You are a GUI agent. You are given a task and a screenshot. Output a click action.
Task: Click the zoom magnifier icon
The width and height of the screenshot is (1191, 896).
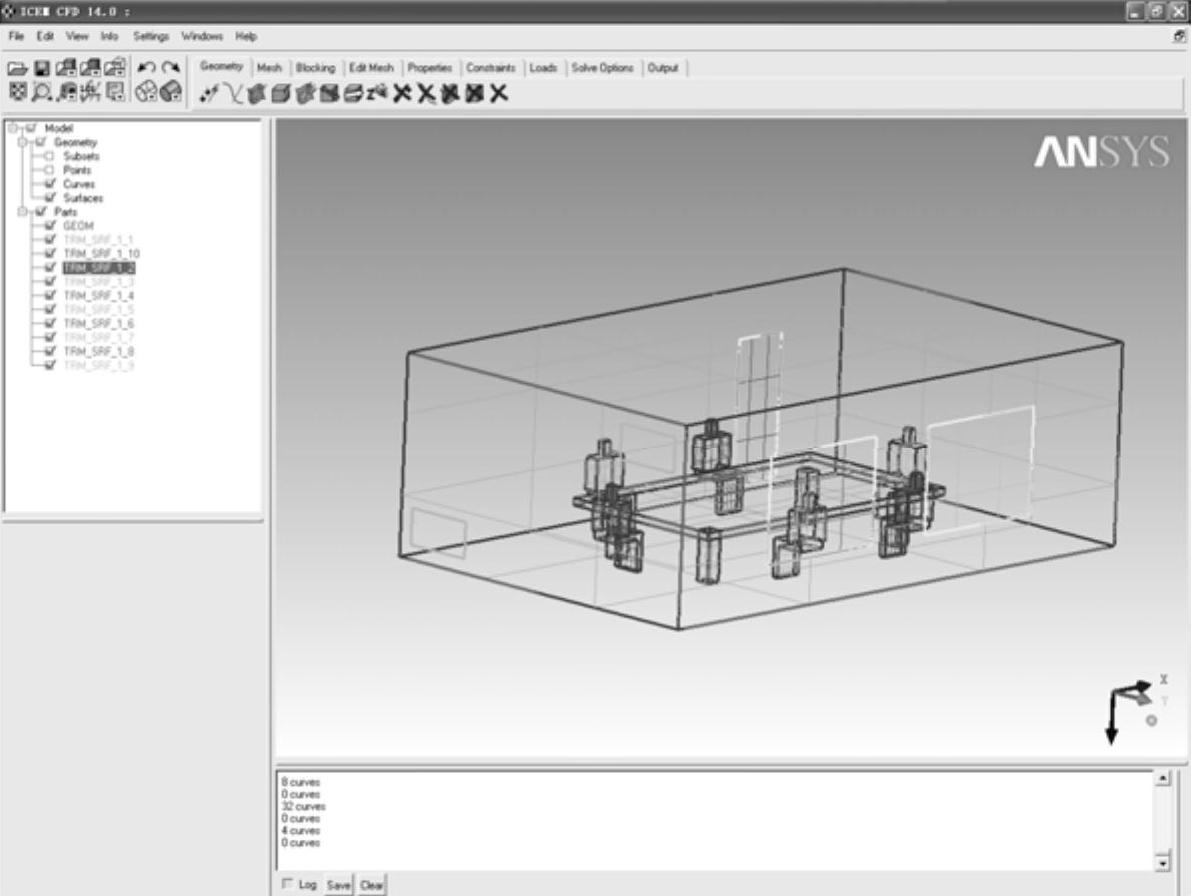pyautogui.click(x=42, y=92)
